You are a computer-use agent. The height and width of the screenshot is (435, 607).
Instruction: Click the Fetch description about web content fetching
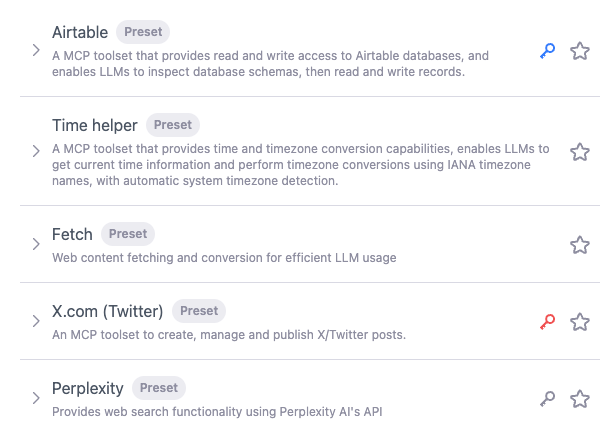click(x=224, y=258)
